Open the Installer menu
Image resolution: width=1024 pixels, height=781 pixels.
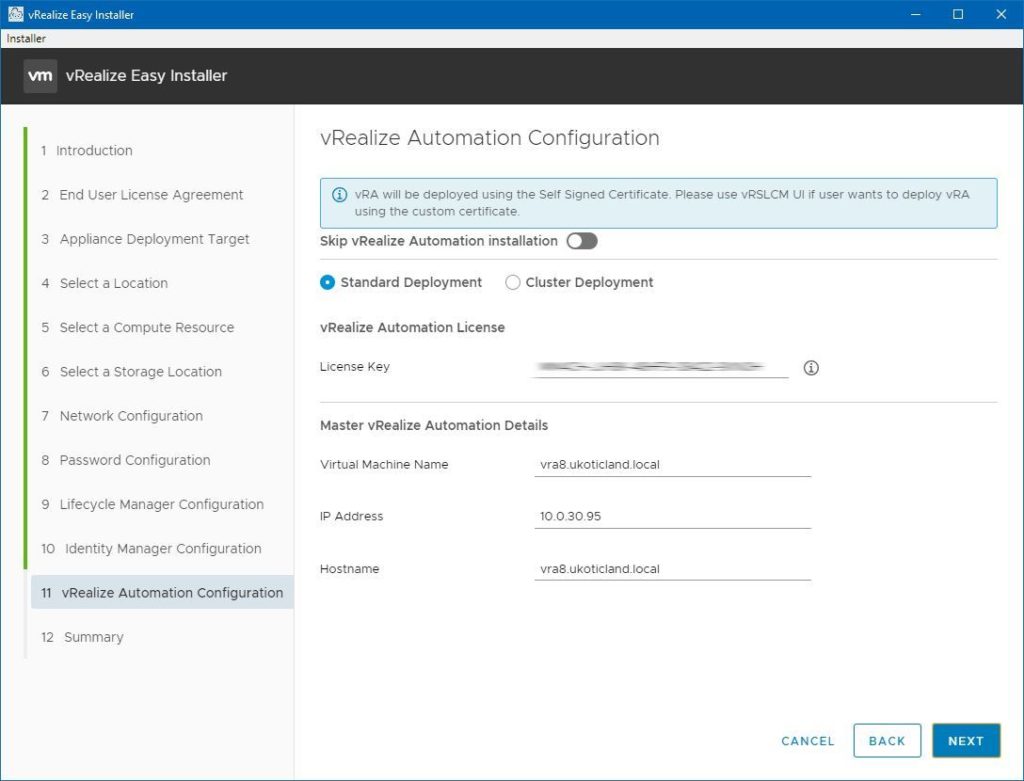[x=26, y=39]
